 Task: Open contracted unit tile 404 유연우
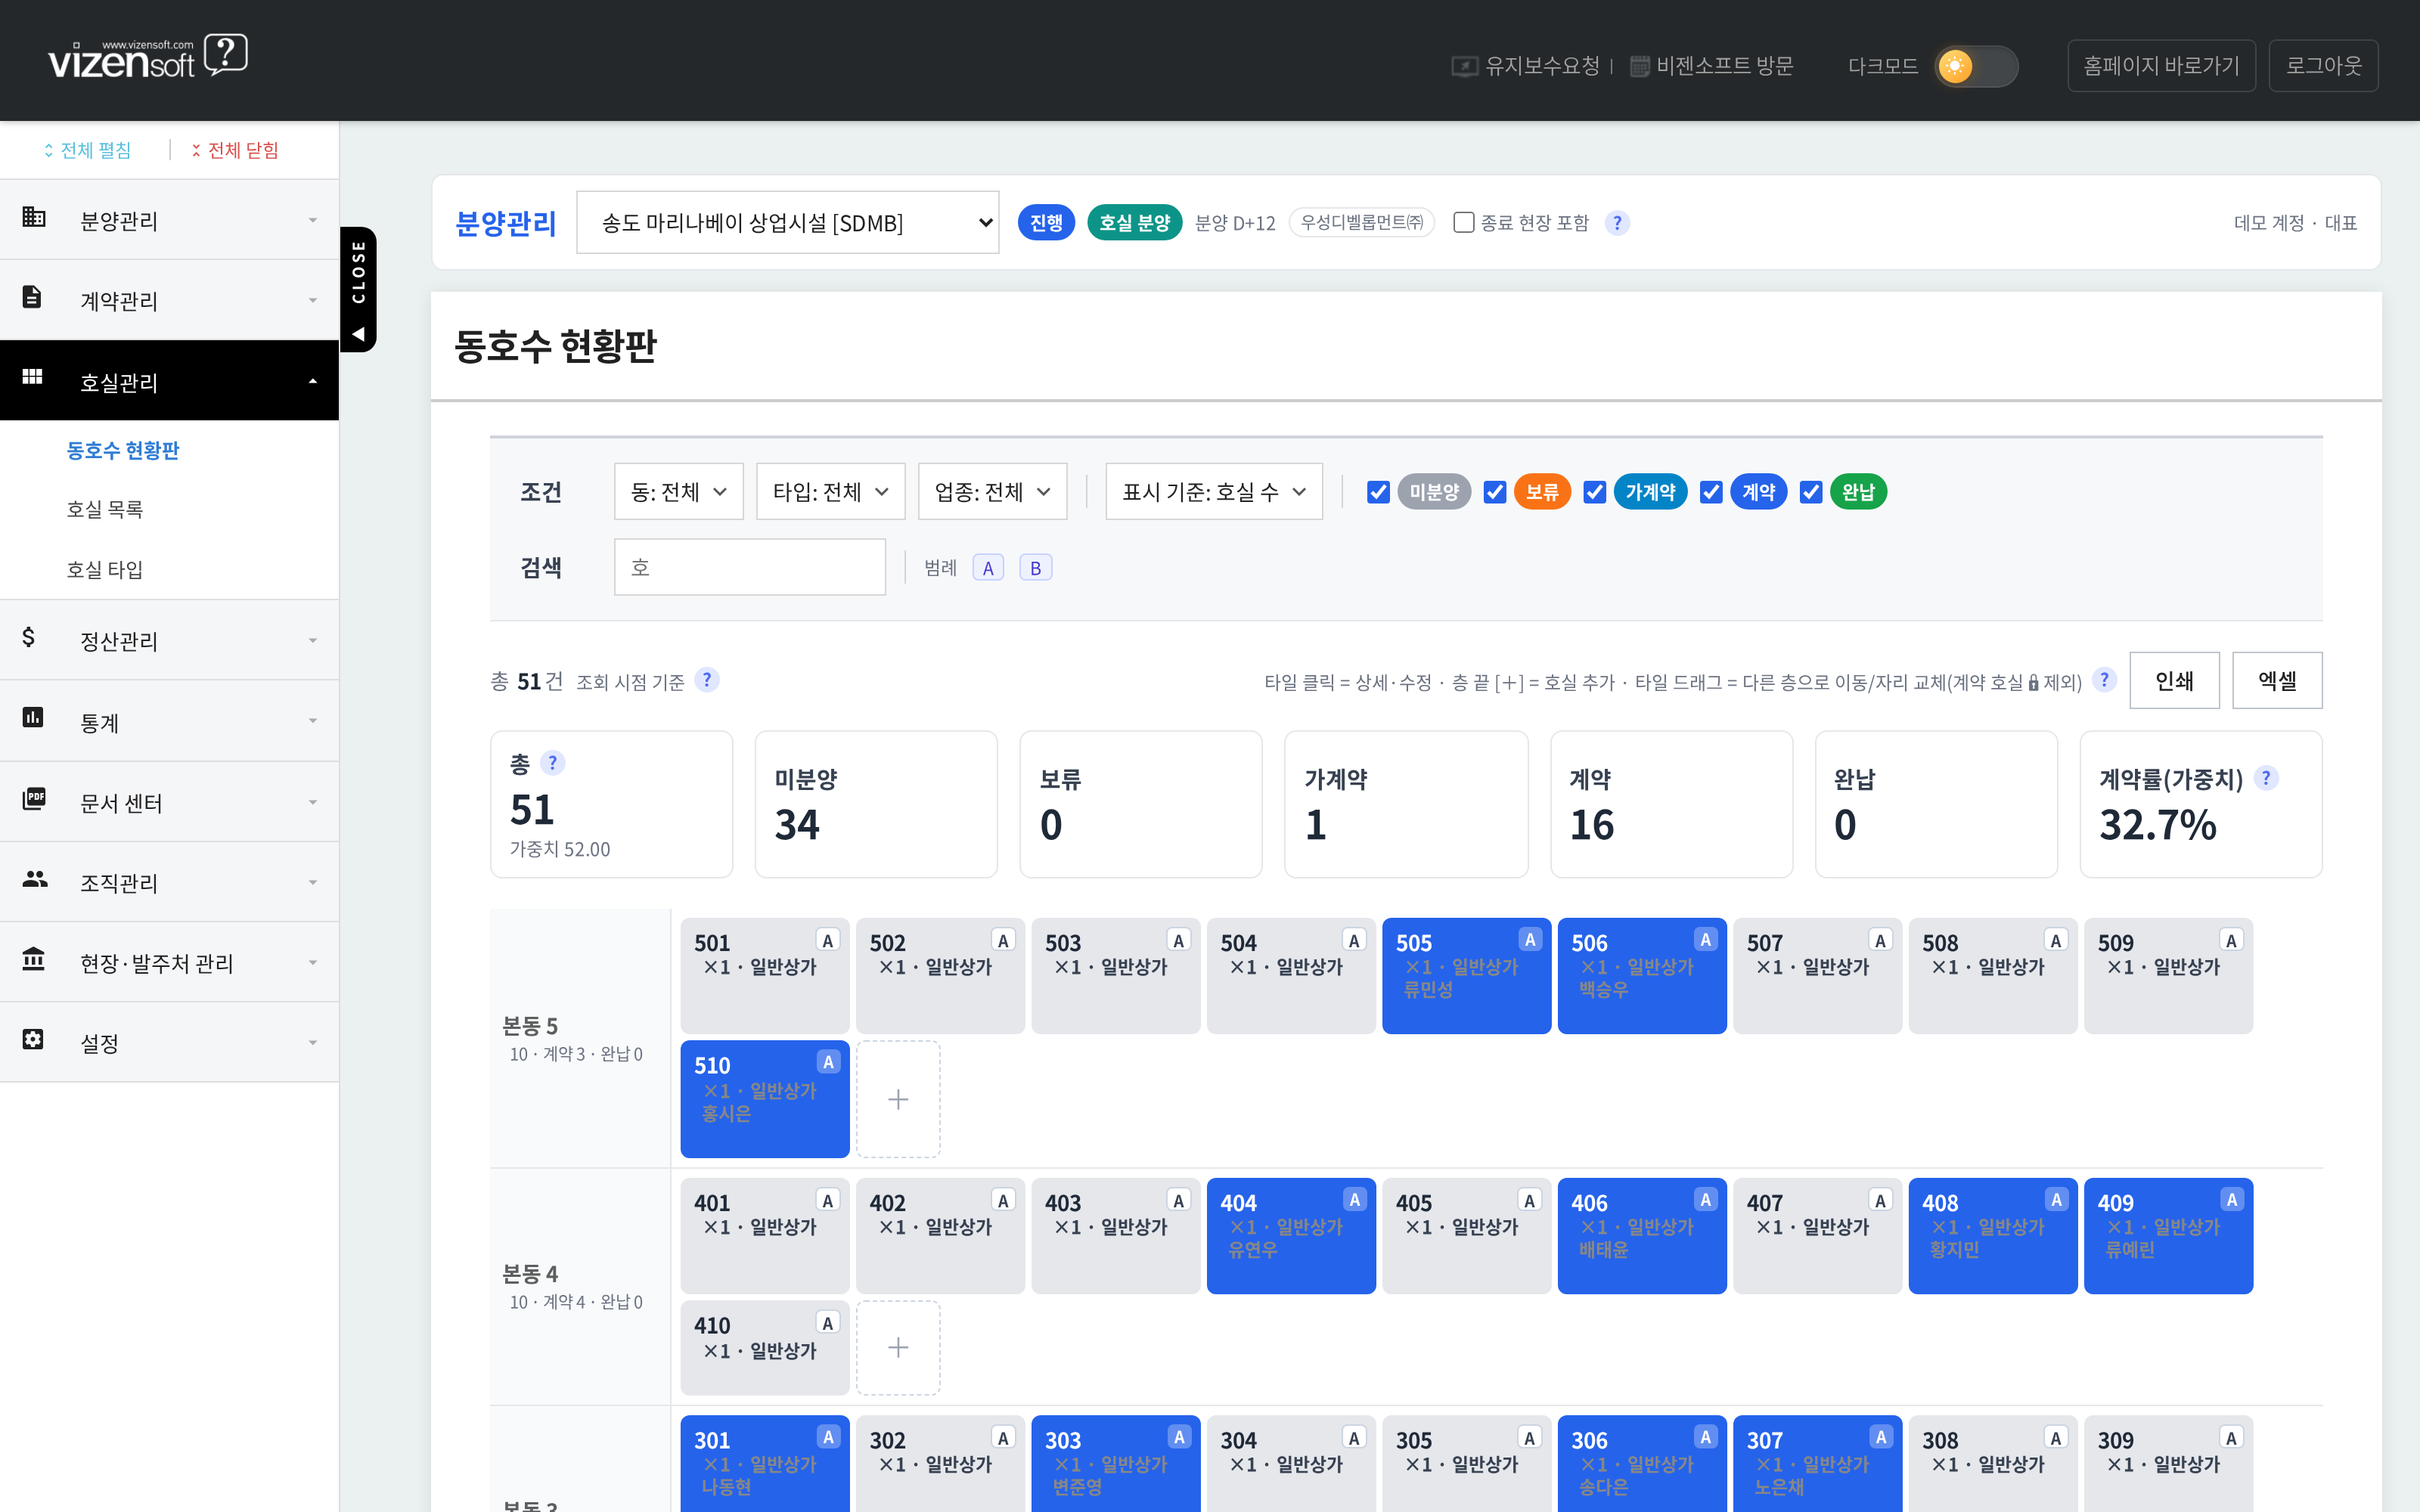click(x=1291, y=1235)
